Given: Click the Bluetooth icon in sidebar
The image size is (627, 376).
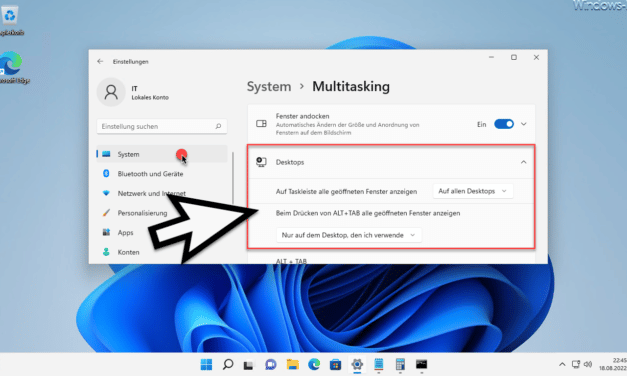Looking at the screenshot, I should point(106,173).
